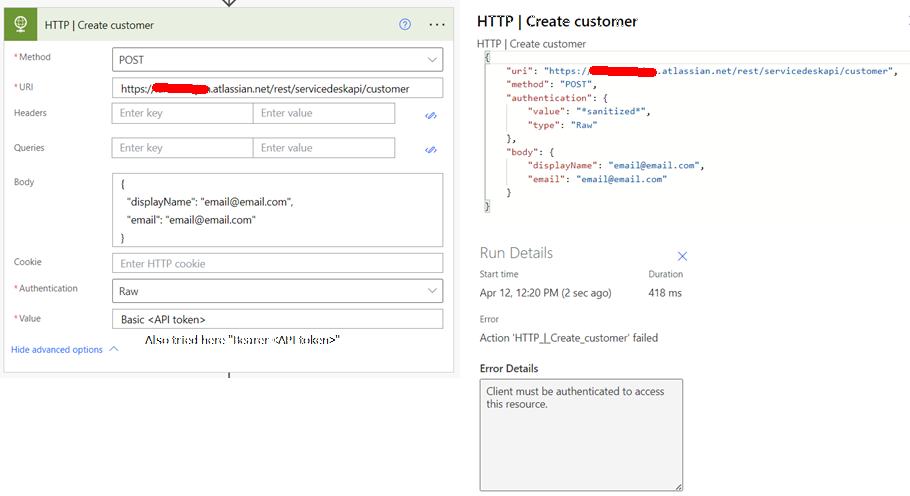The height and width of the screenshot is (496, 910).
Task: Click the Error Details label
Action: pos(509,368)
